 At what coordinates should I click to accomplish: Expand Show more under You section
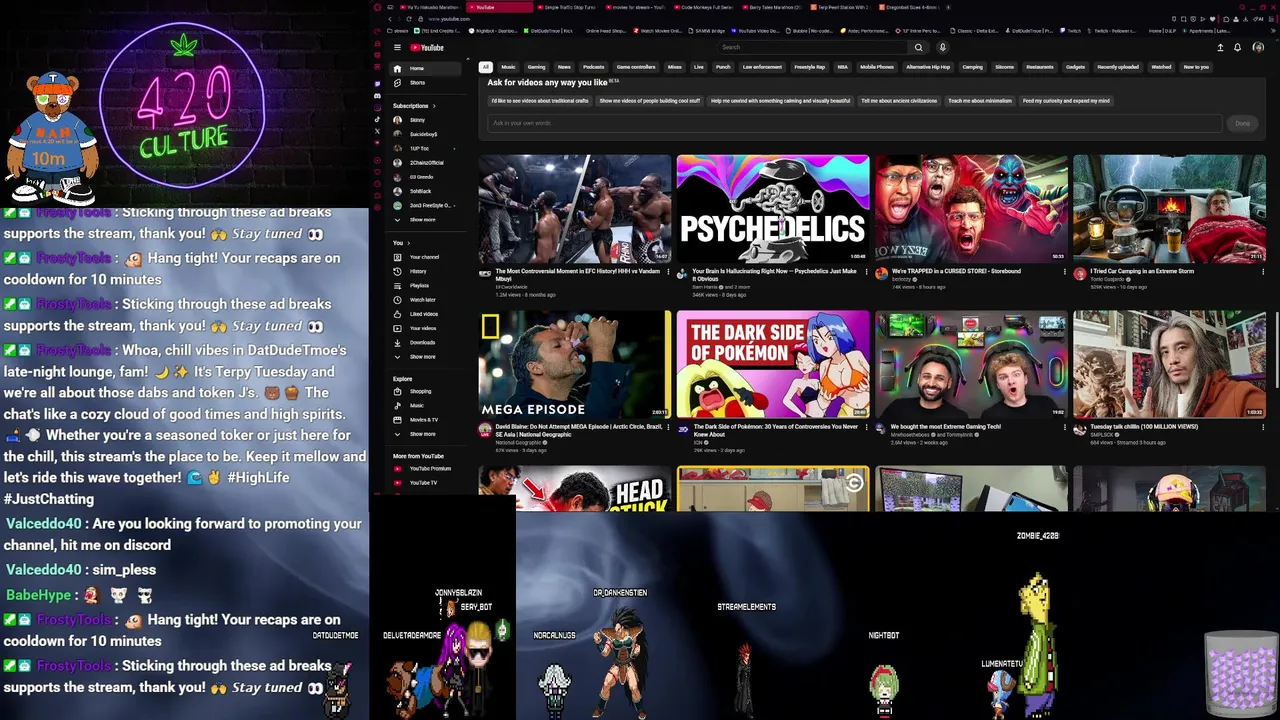coord(425,356)
